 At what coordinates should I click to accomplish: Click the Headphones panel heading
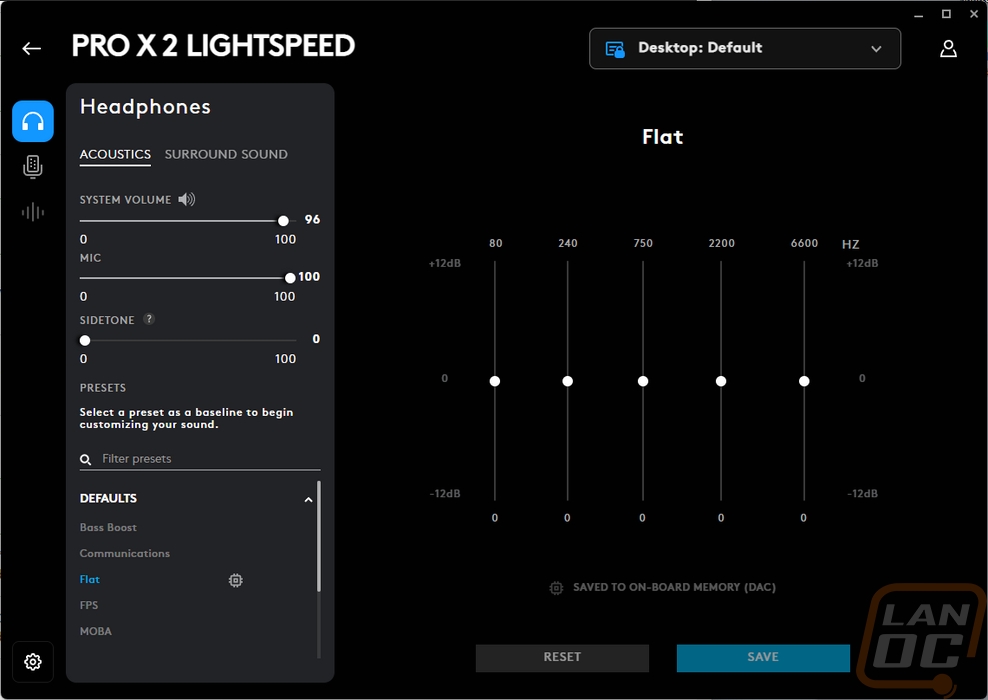[145, 107]
